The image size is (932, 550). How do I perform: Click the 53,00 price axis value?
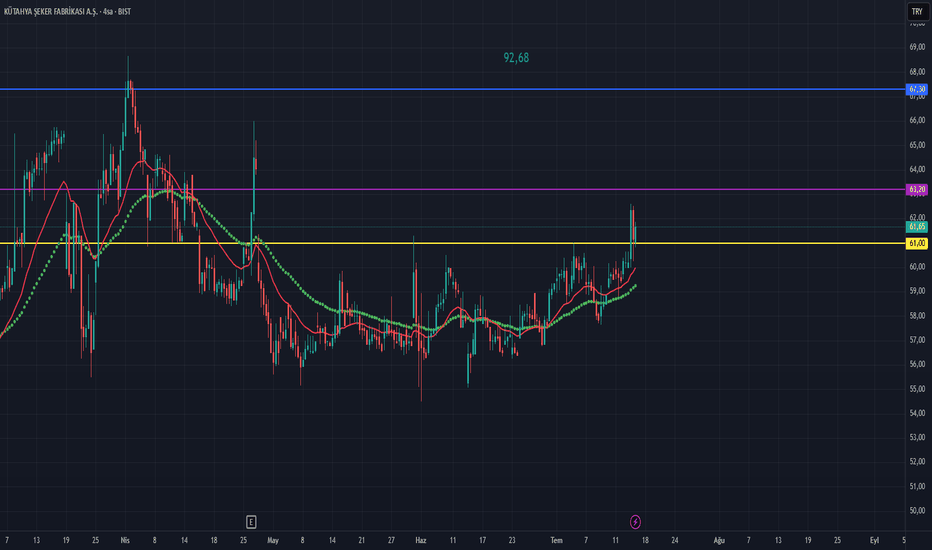(917, 437)
